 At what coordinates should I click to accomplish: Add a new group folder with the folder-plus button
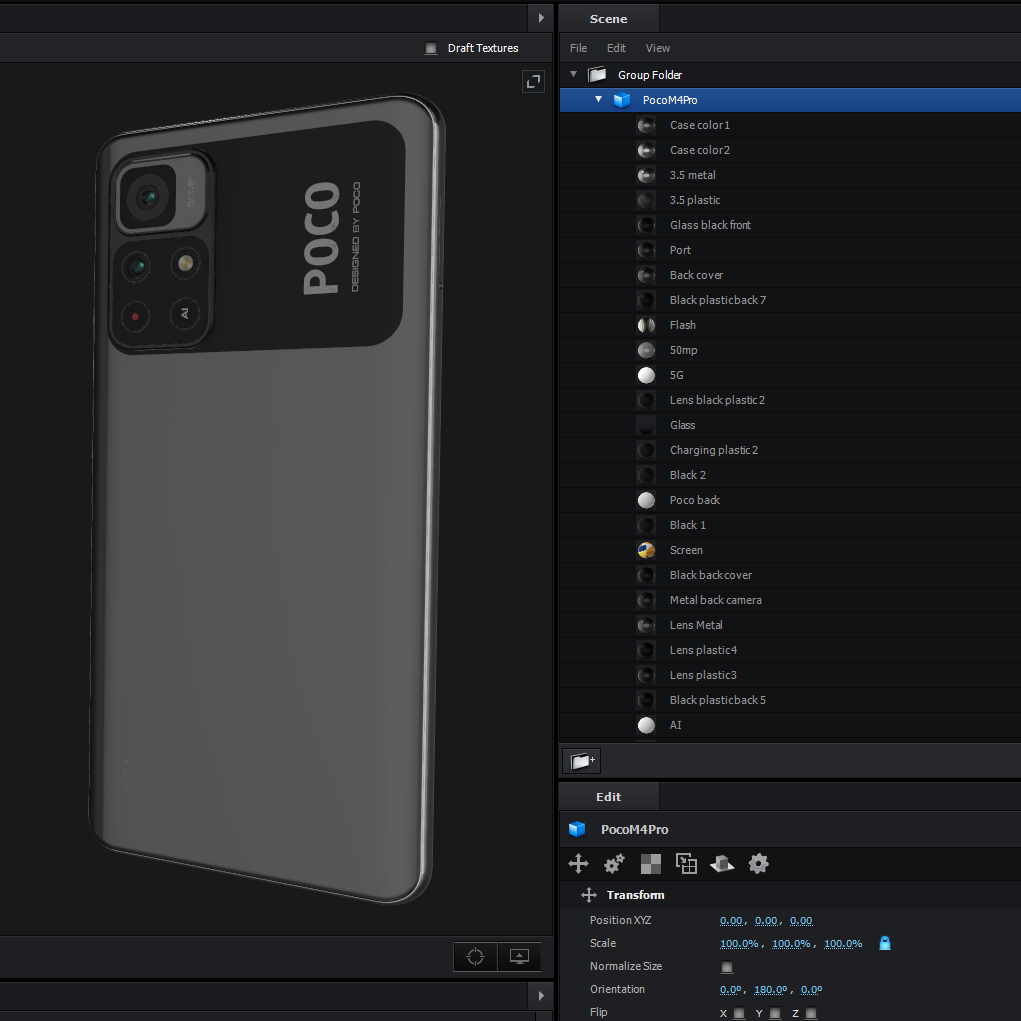581,761
